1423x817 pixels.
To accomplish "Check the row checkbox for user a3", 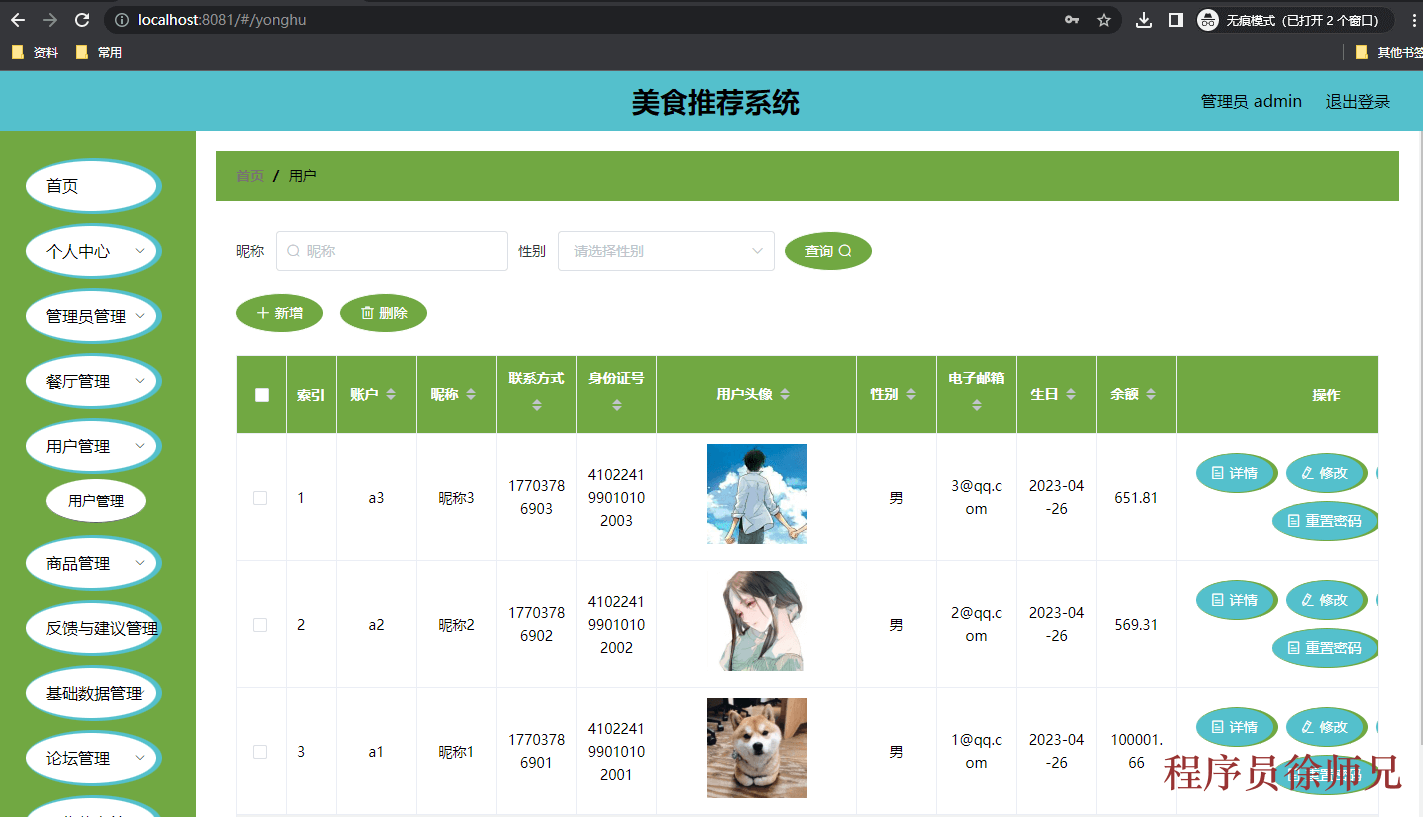I will [x=260, y=498].
